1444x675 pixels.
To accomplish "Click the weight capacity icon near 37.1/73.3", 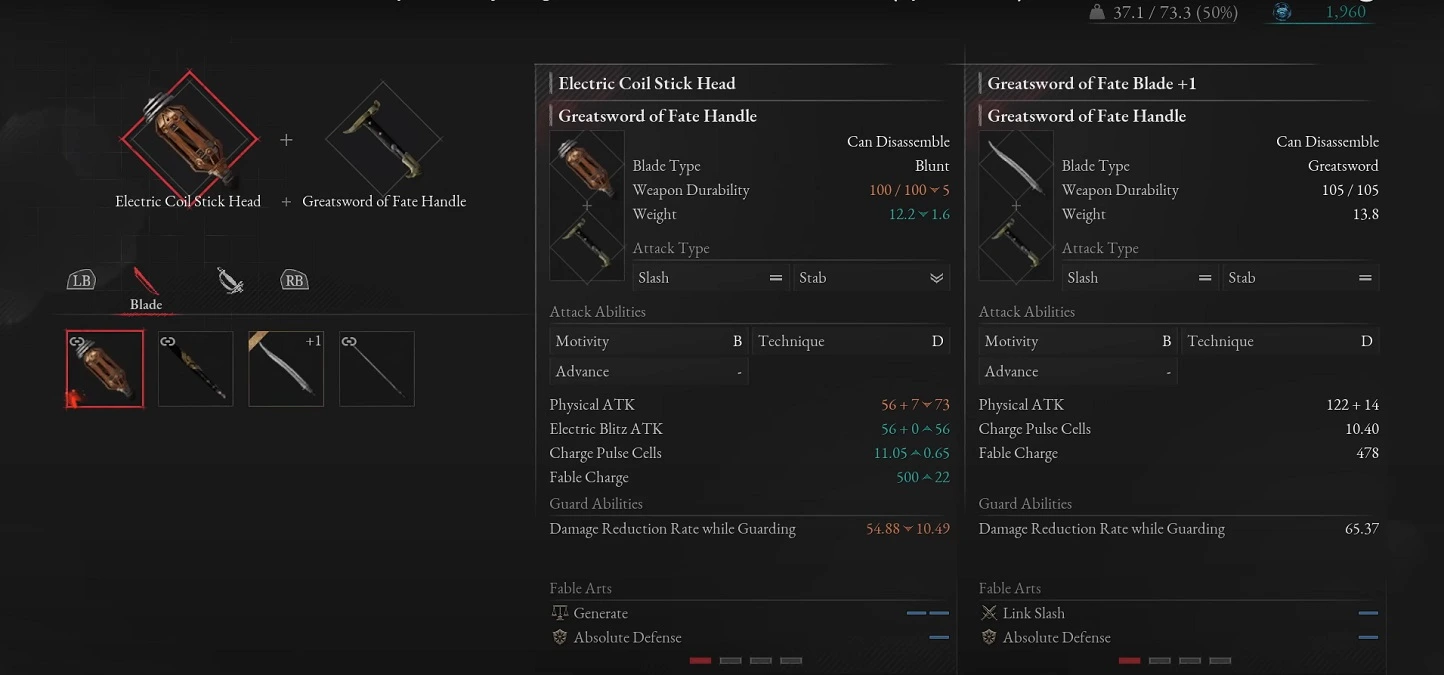I will point(1097,13).
